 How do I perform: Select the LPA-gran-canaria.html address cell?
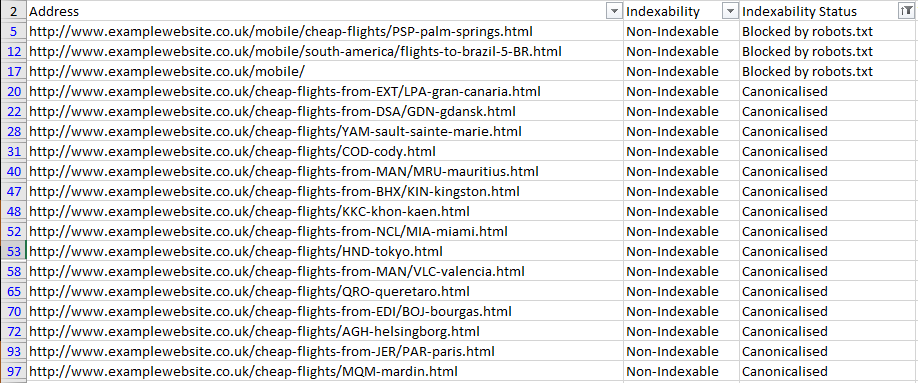click(x=325, y=91)
